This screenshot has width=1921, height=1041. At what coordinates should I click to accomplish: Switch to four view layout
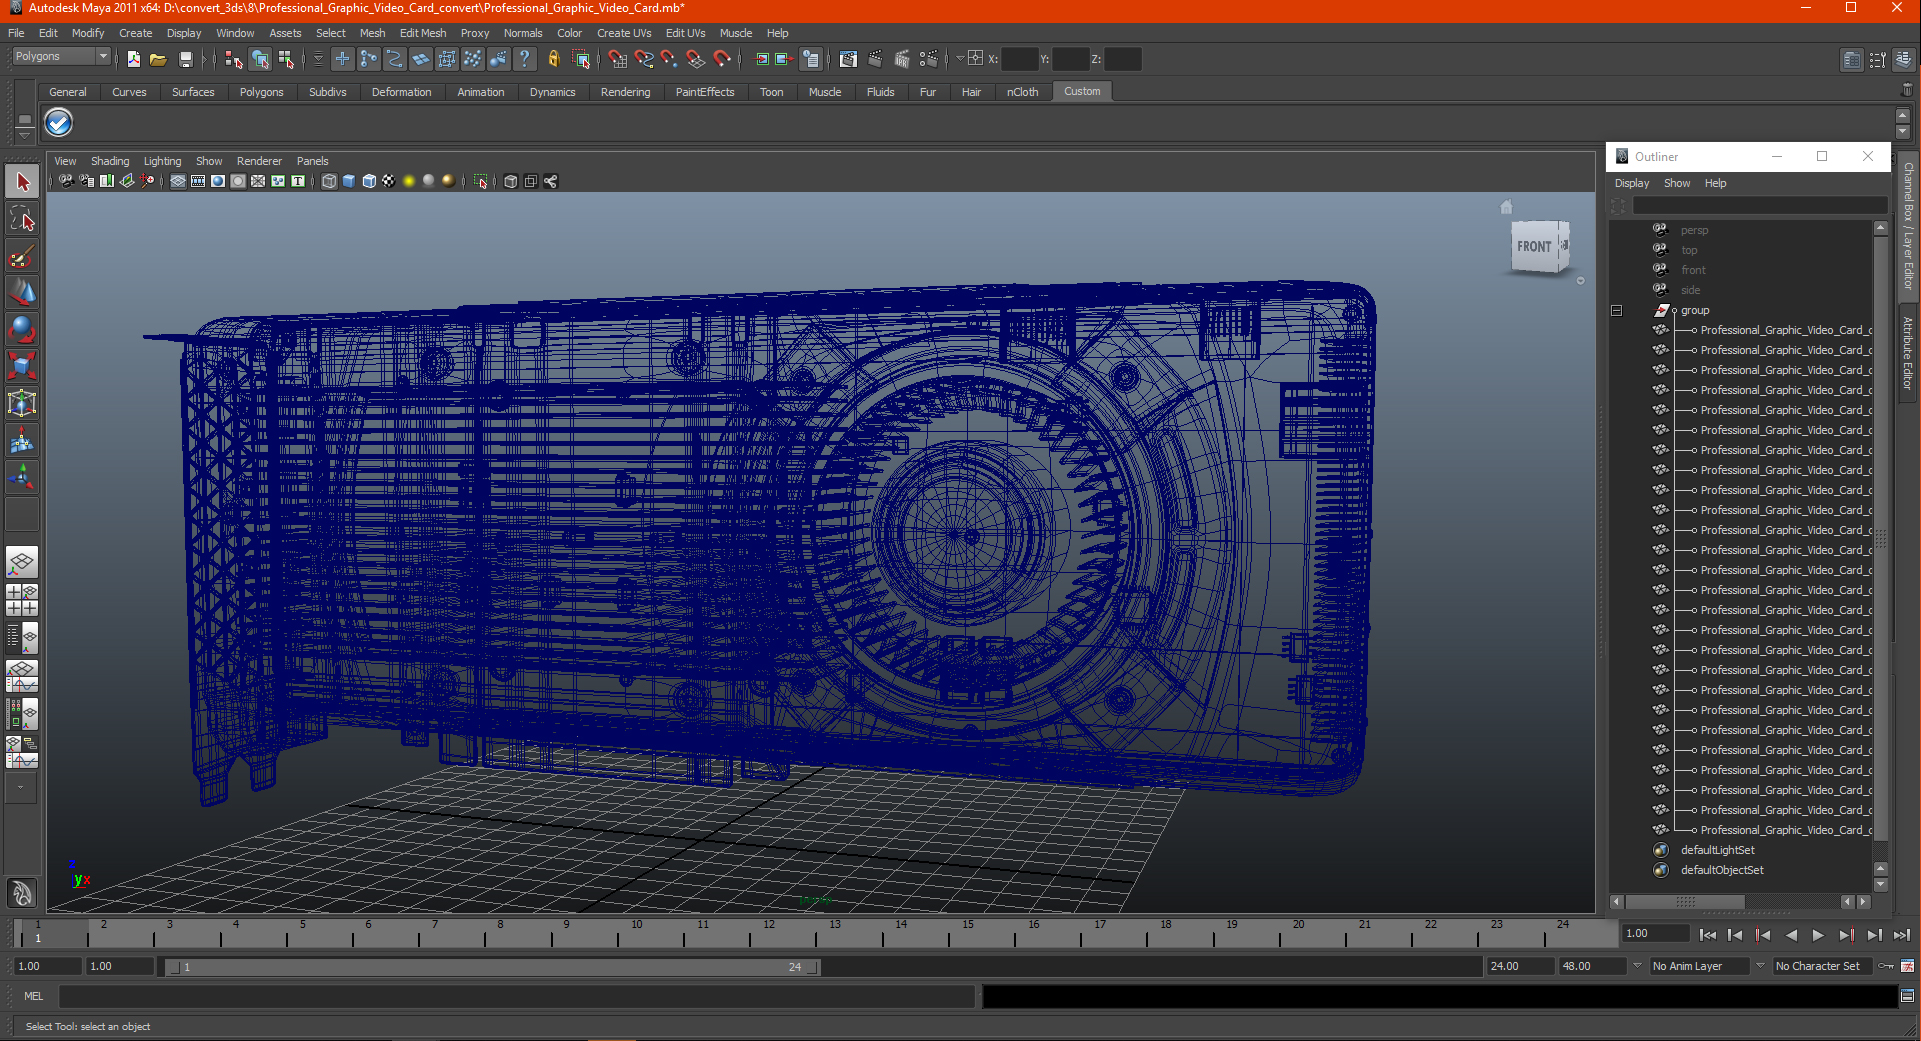[22, 599]
